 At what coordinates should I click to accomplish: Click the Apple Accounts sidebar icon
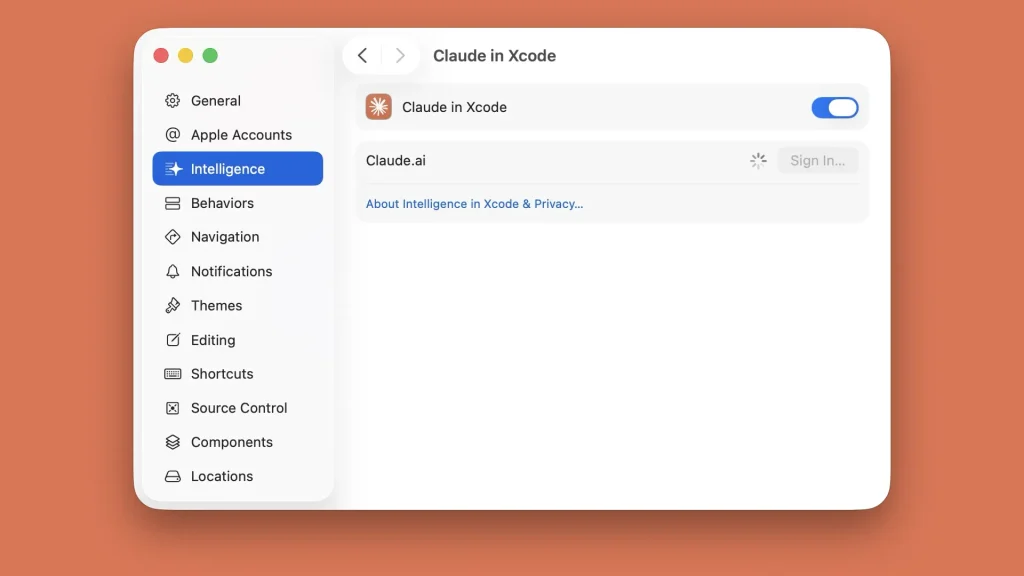coord(173,134)
